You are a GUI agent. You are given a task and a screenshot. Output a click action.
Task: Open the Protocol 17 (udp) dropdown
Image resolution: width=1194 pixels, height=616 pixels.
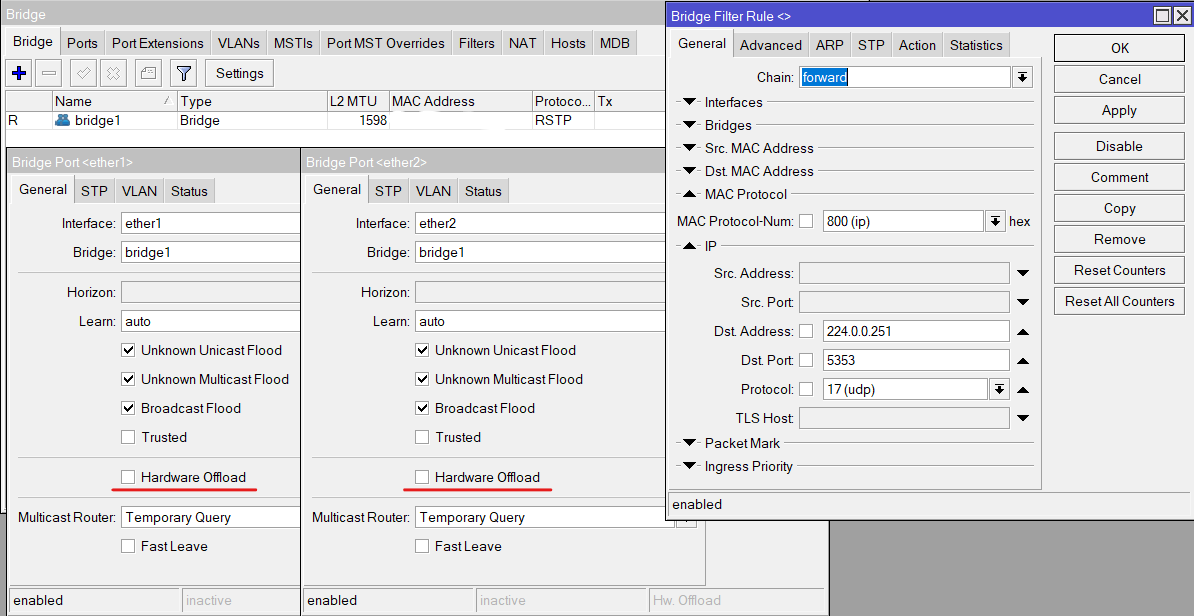tap(1000, 390)
